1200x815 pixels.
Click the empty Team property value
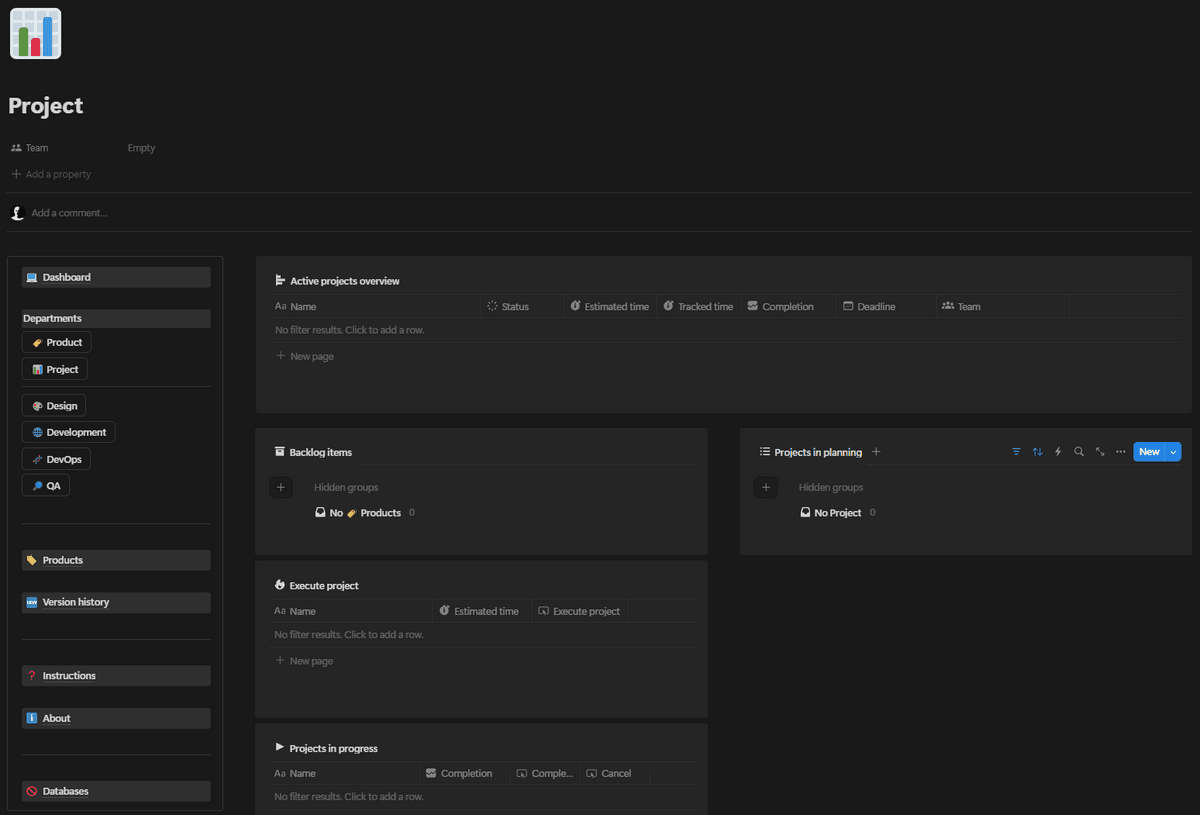tap(142, 148)
